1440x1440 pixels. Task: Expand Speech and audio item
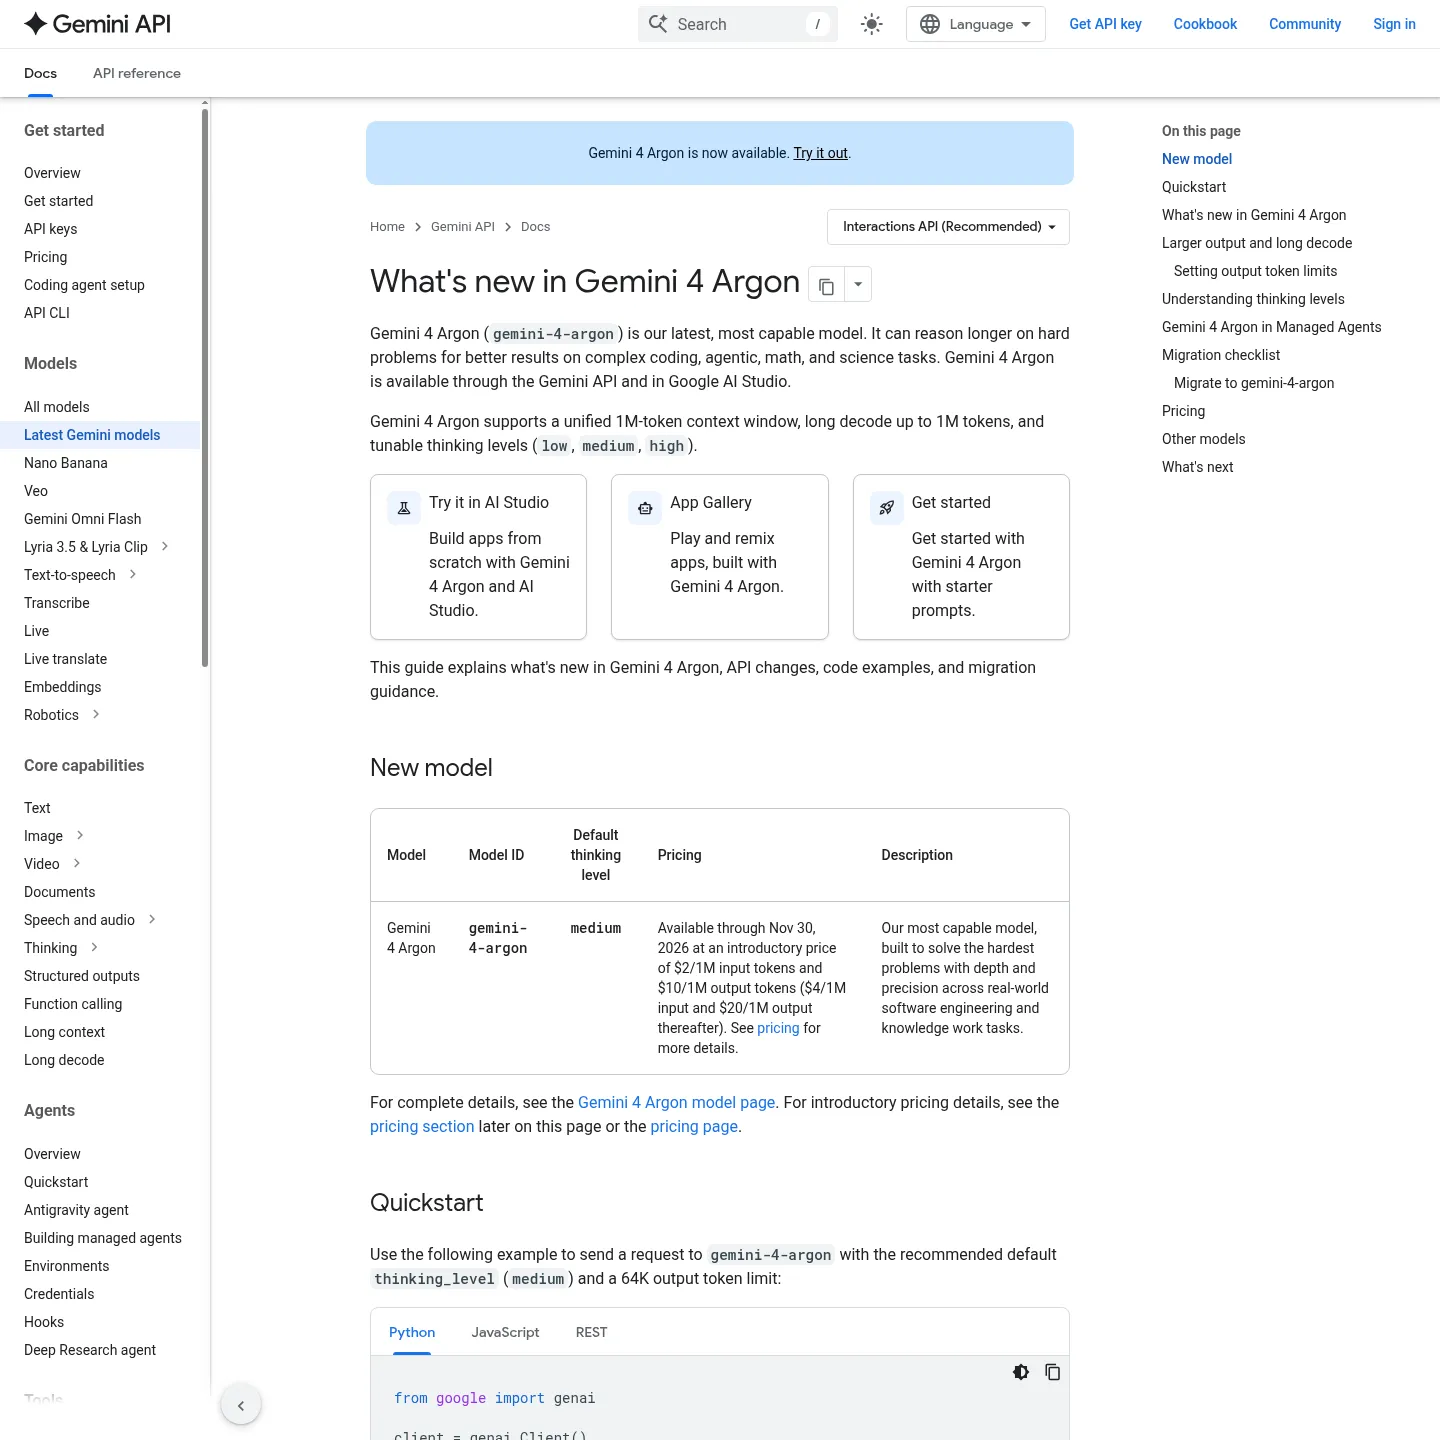coord(152,920)
